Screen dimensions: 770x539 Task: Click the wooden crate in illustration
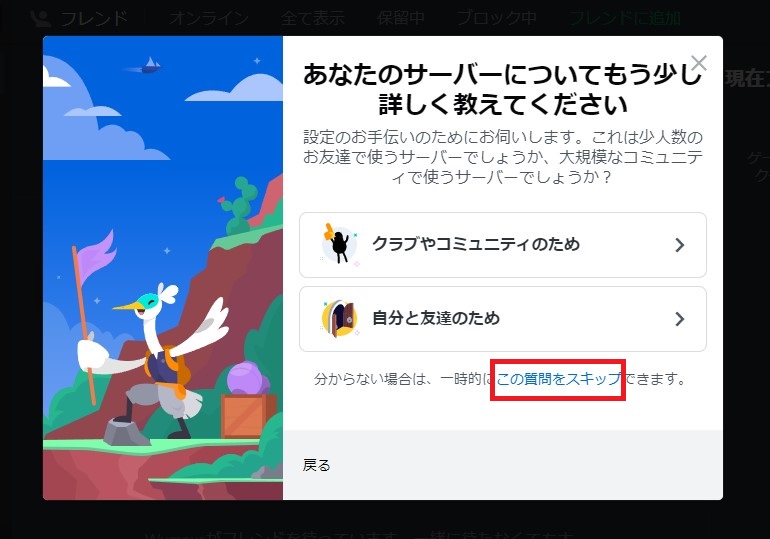click(x=247, y=415)
